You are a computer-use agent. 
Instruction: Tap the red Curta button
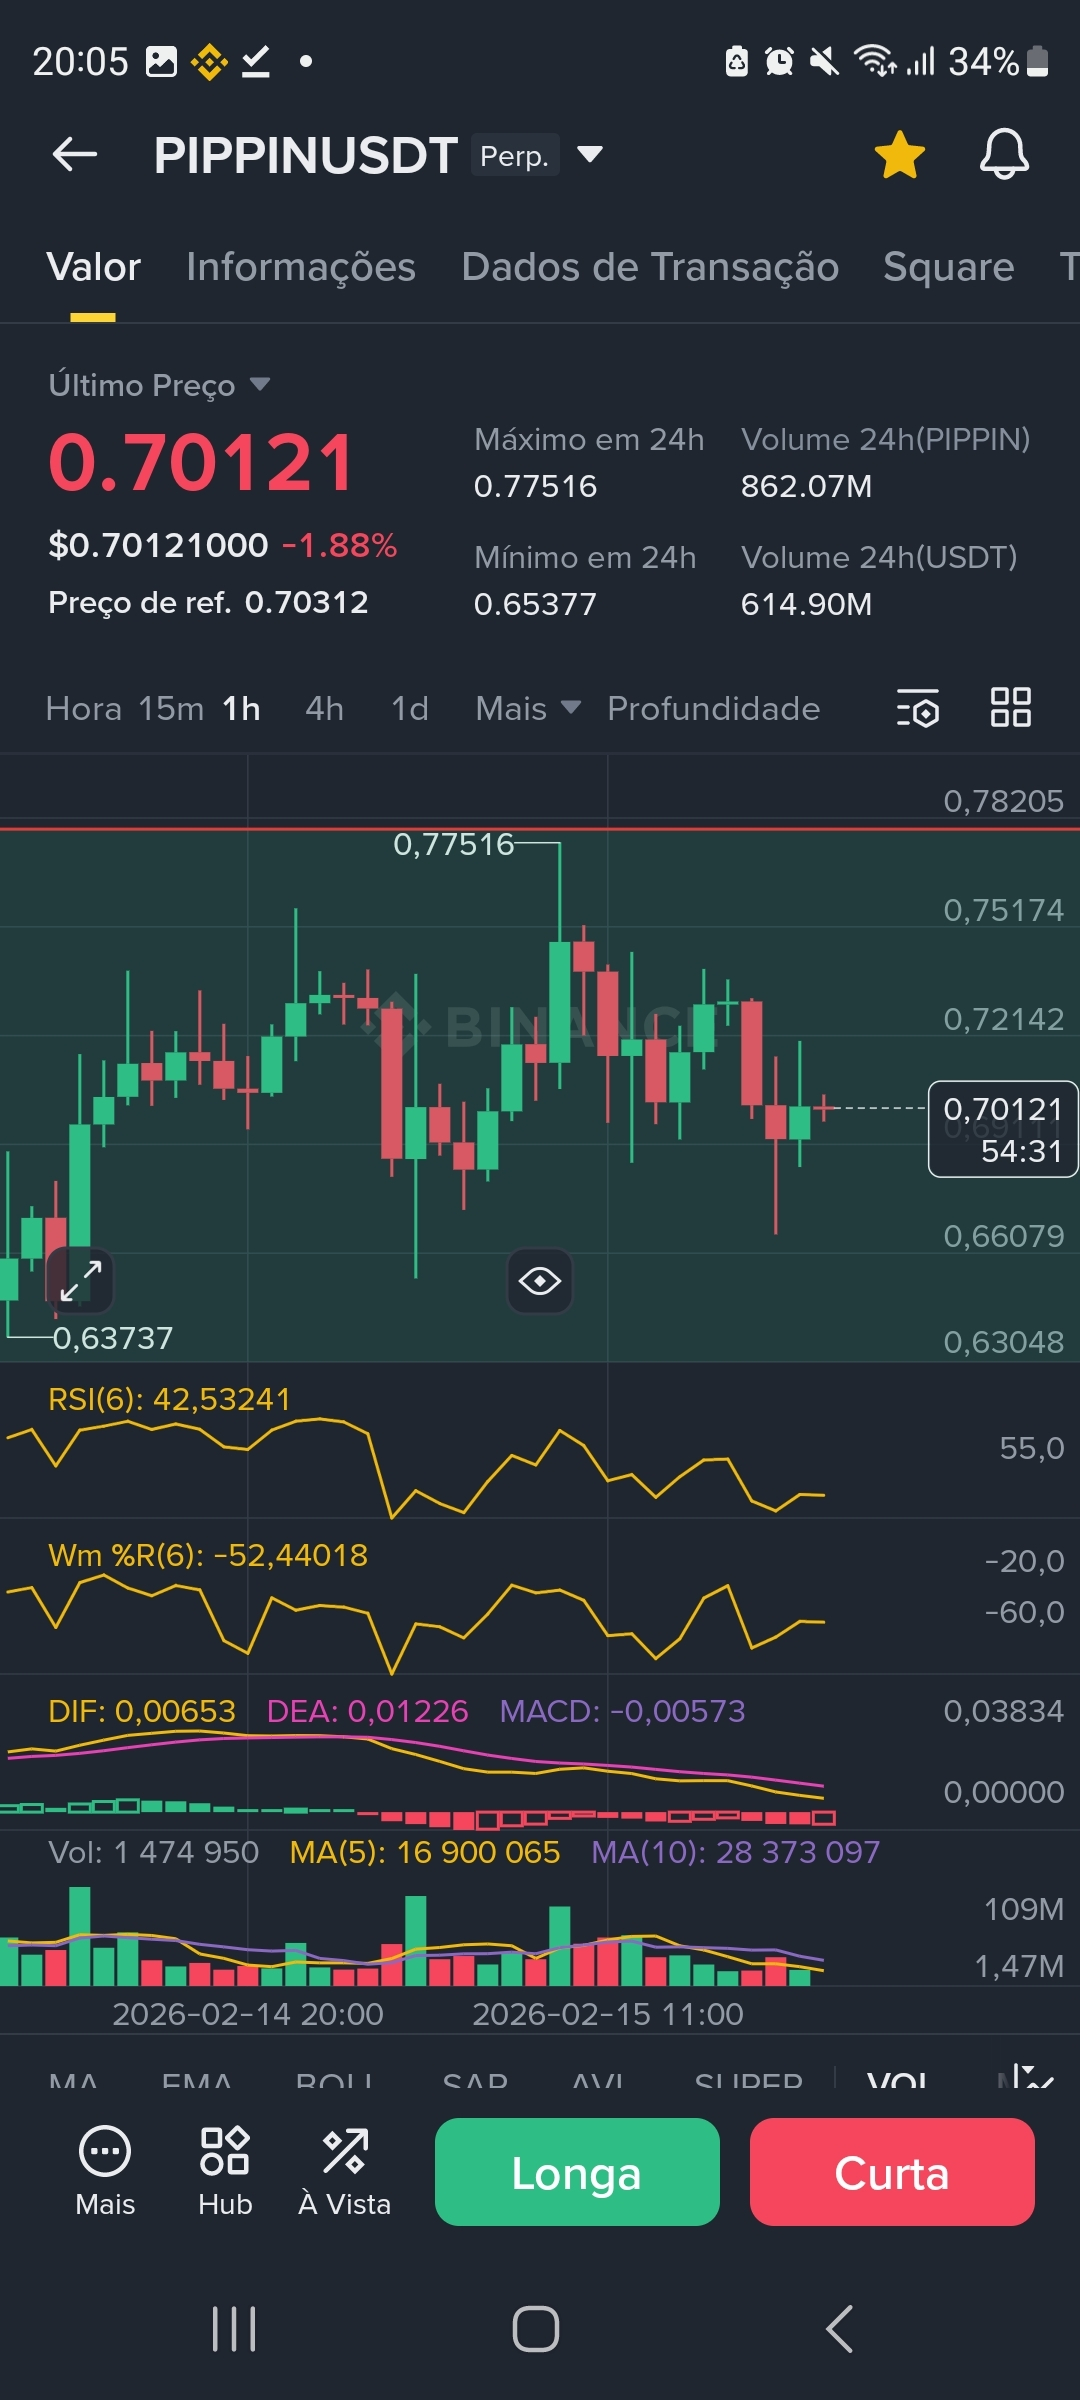(x=892, y=2172)
